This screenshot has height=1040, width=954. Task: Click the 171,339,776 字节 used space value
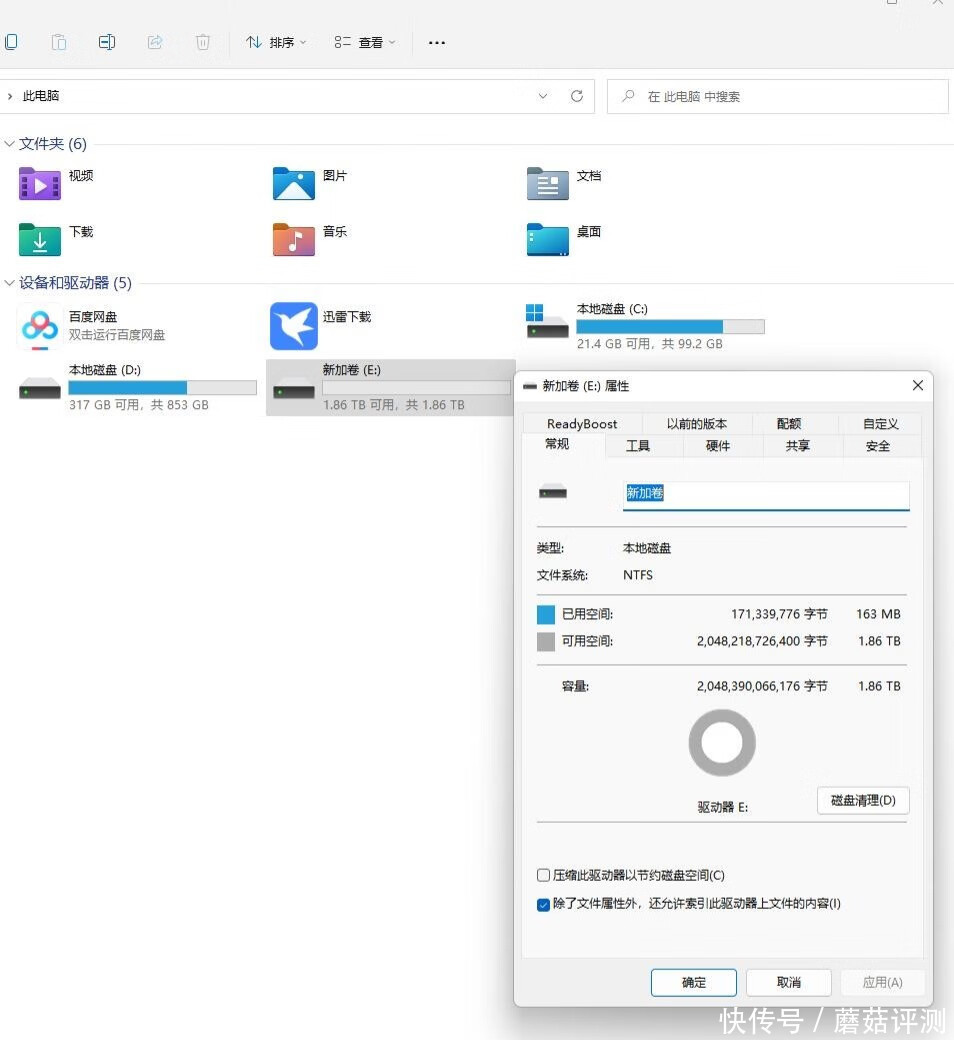coord(779,614)
